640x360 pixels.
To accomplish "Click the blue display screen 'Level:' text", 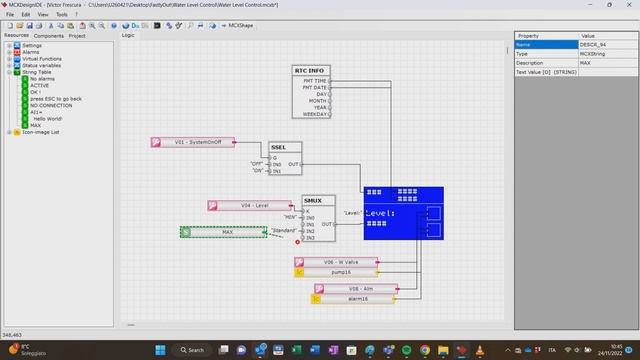I will [x=380, y=213].
